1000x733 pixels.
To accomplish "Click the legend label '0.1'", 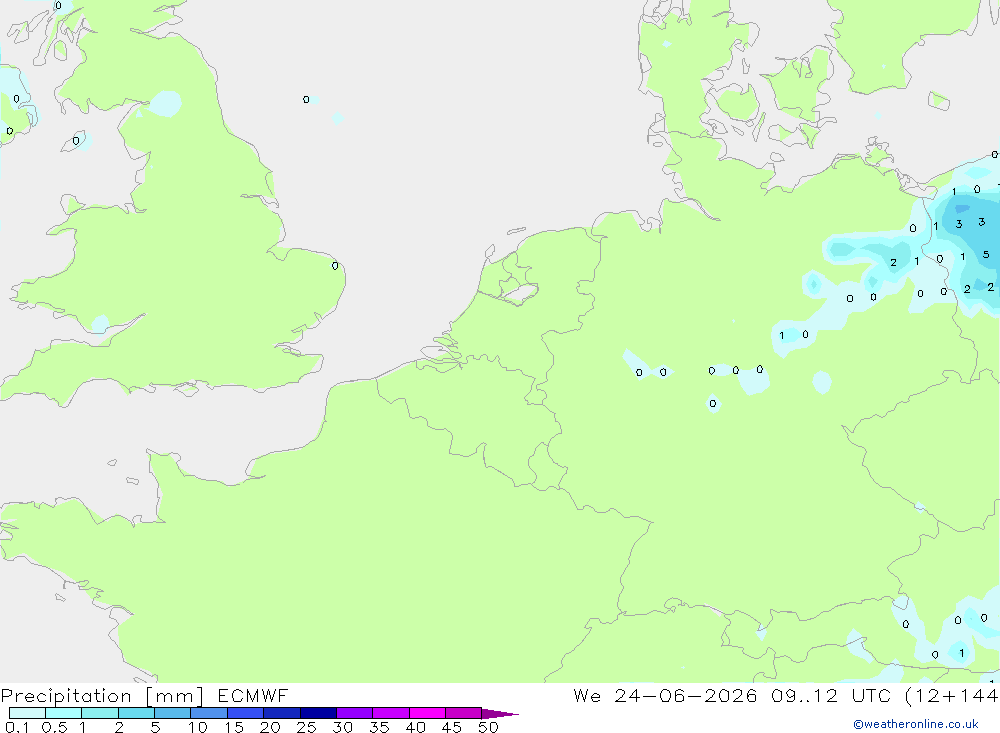I will pos(17,727).
